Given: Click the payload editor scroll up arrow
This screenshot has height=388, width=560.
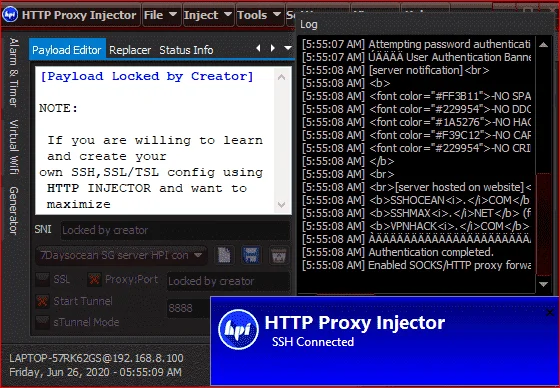Looking at the screenshot, I should [281, 77].
